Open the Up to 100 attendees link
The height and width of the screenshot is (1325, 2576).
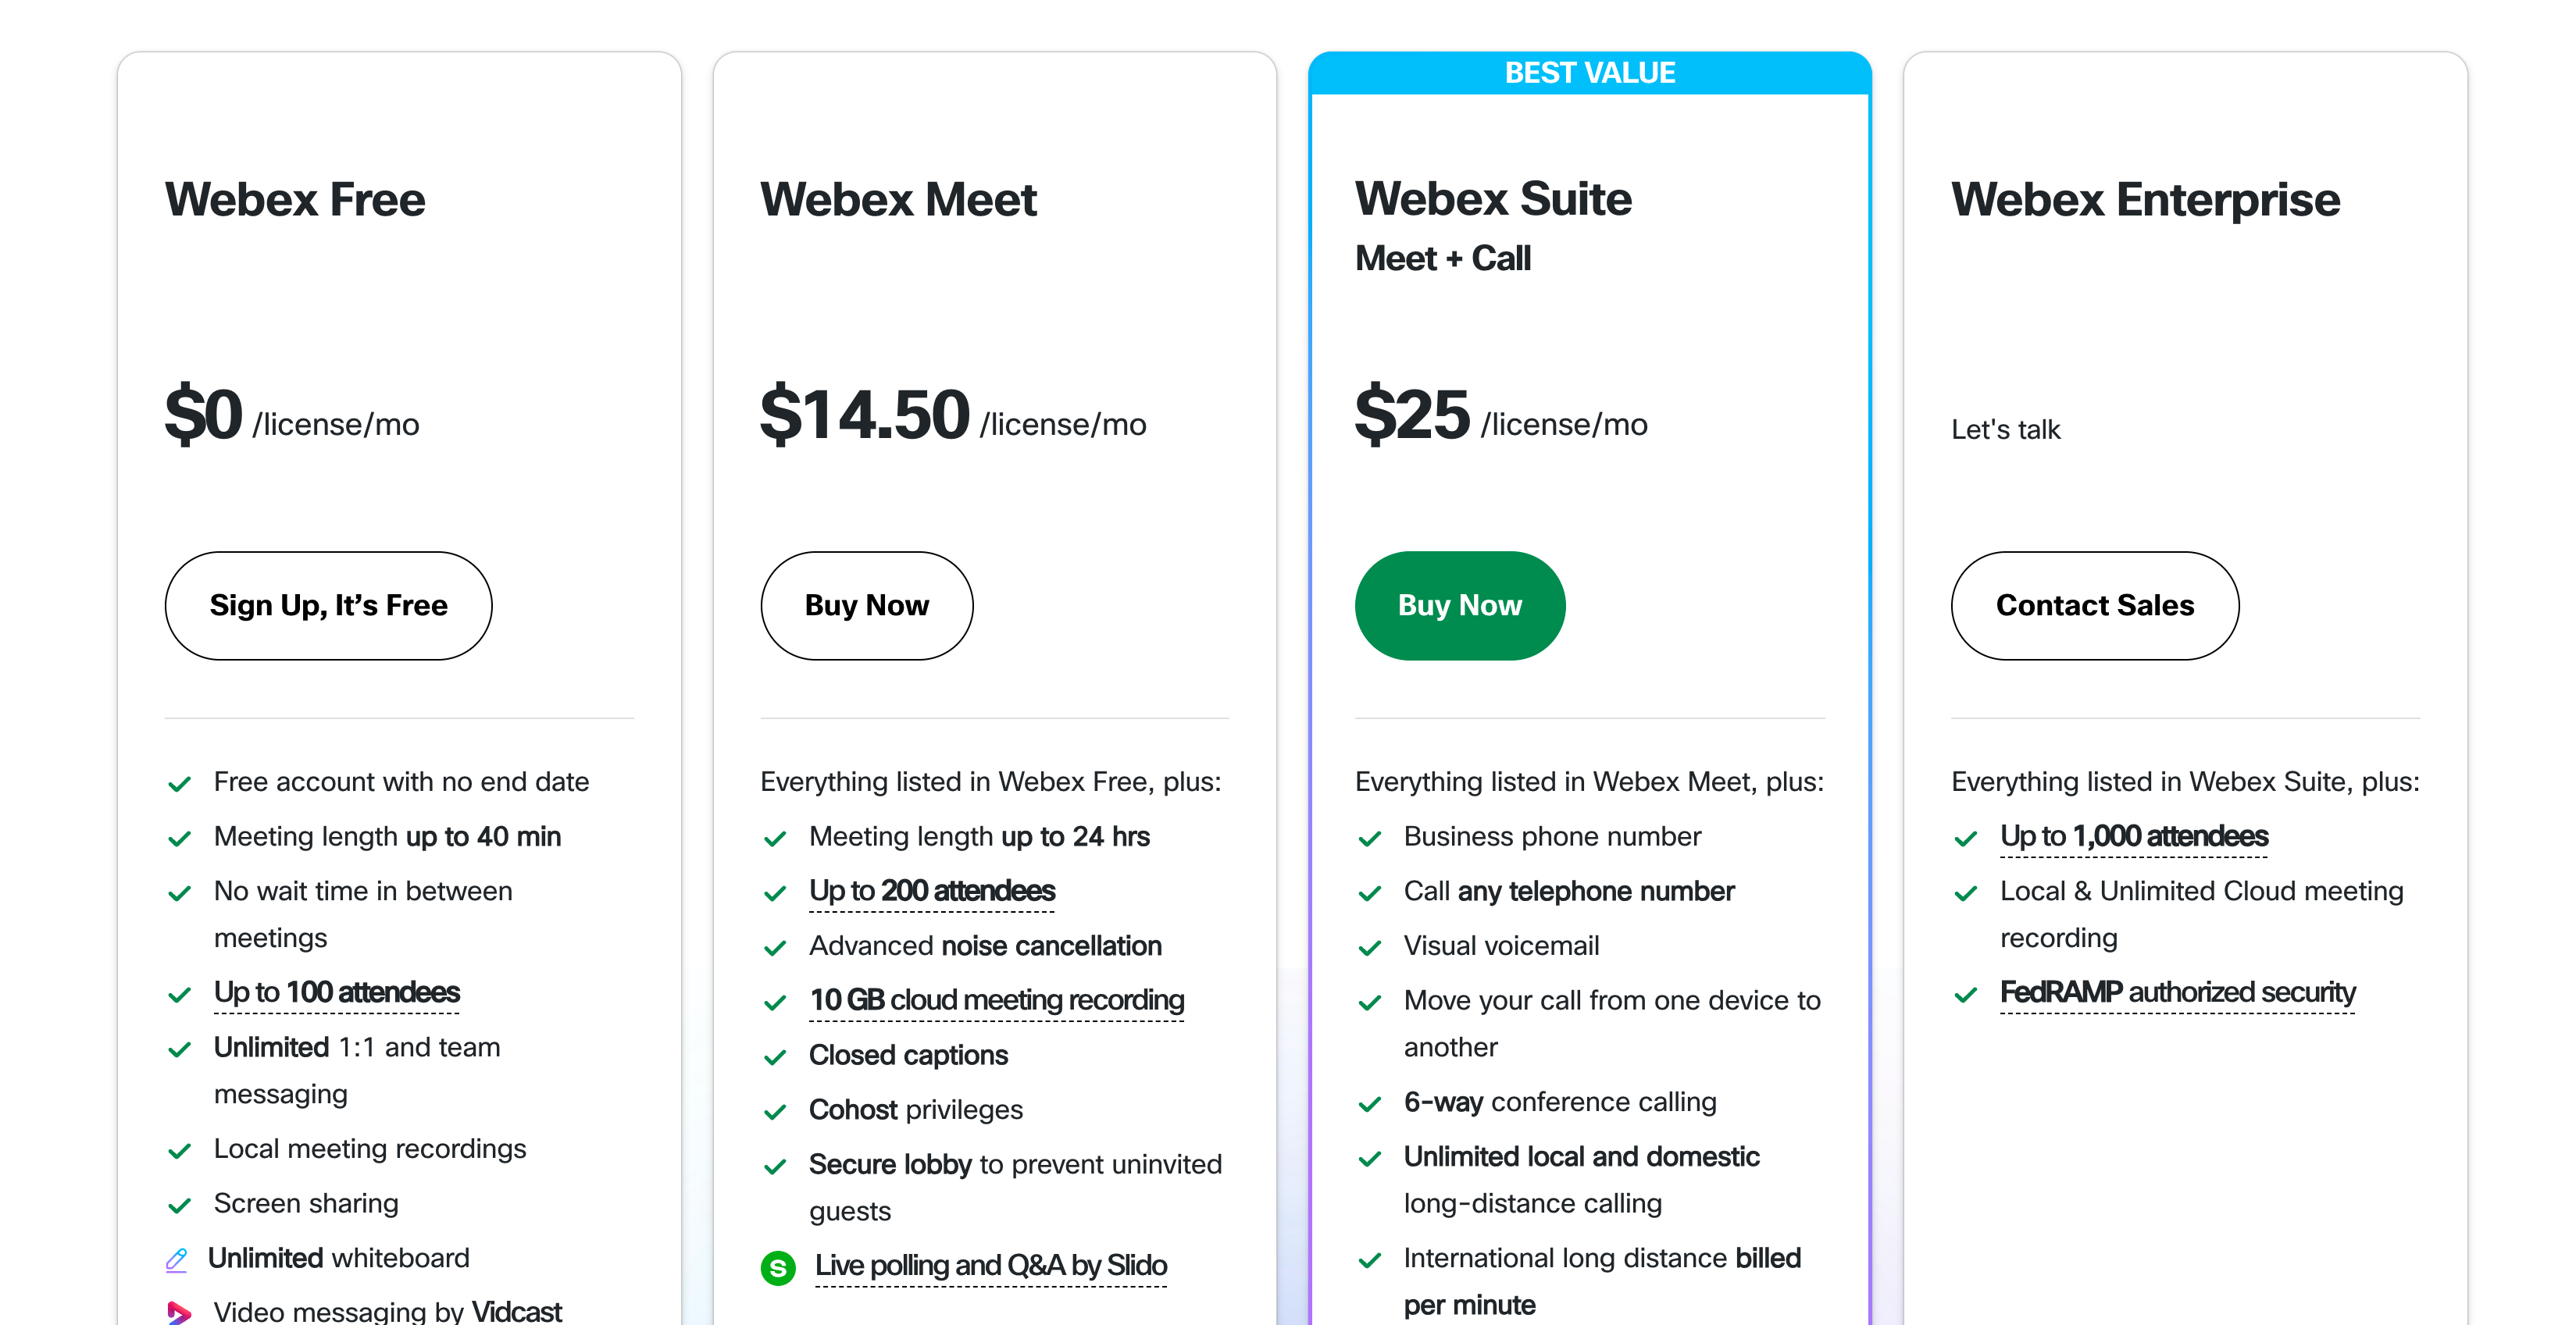[x=336, y=992]
